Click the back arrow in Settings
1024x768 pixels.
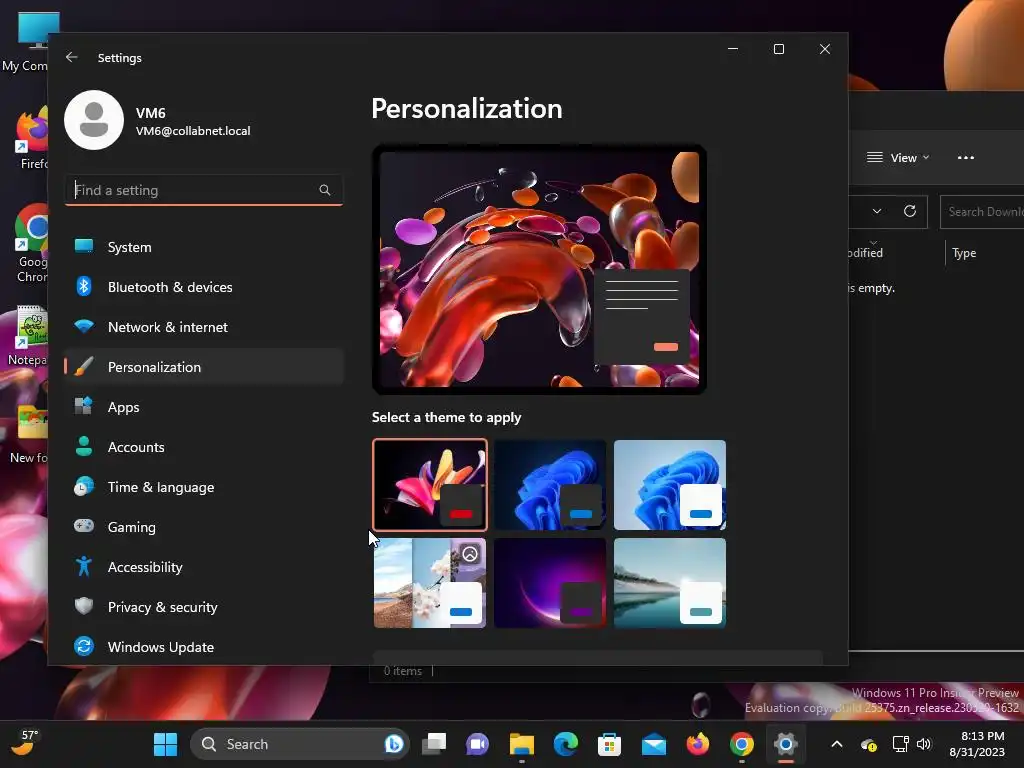pyautogui.click(x=72, y=57)
